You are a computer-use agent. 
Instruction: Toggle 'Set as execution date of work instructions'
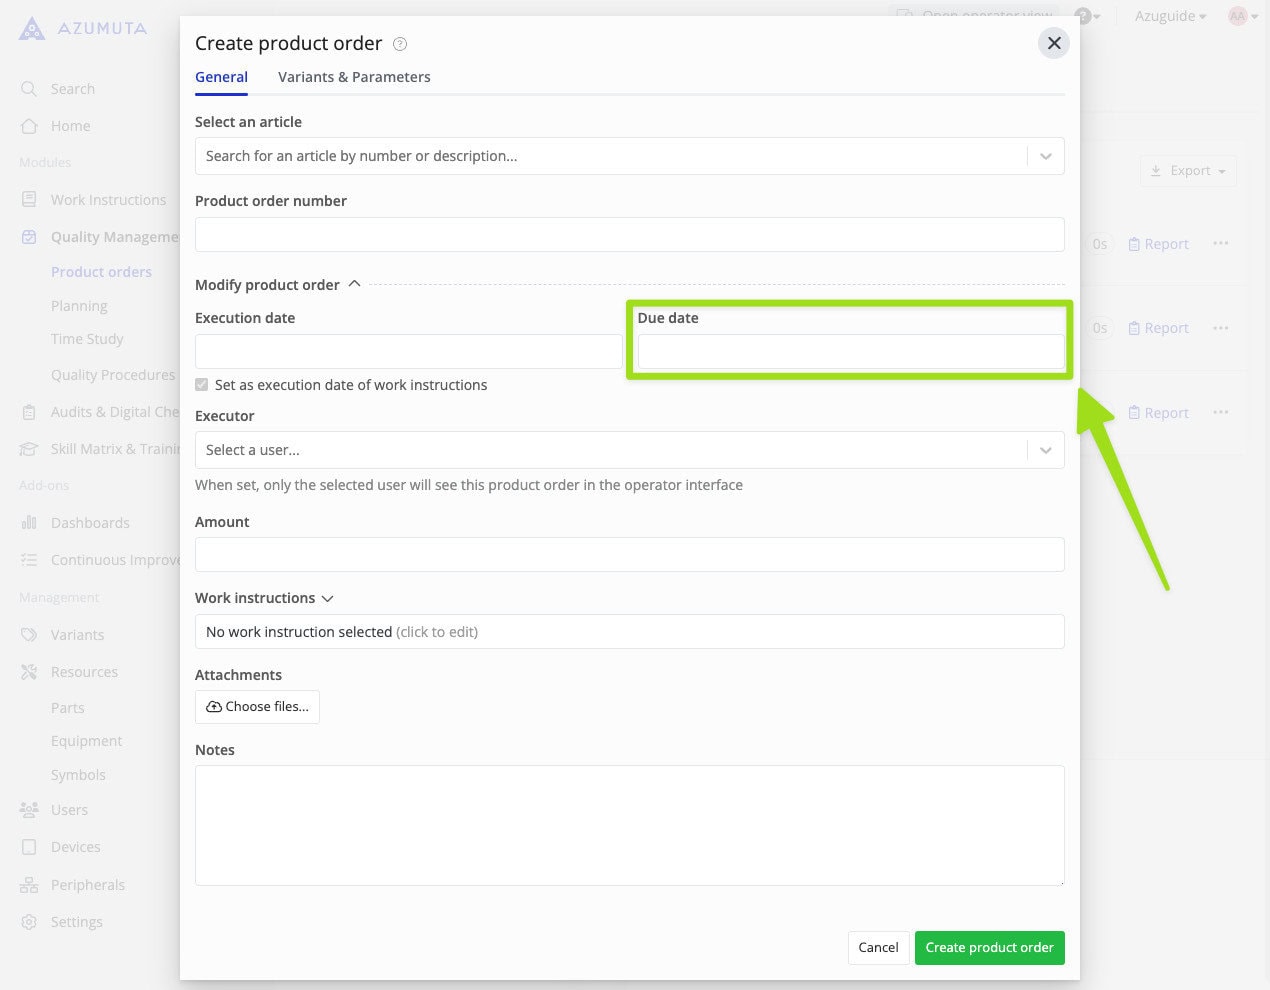click(201, 384)
